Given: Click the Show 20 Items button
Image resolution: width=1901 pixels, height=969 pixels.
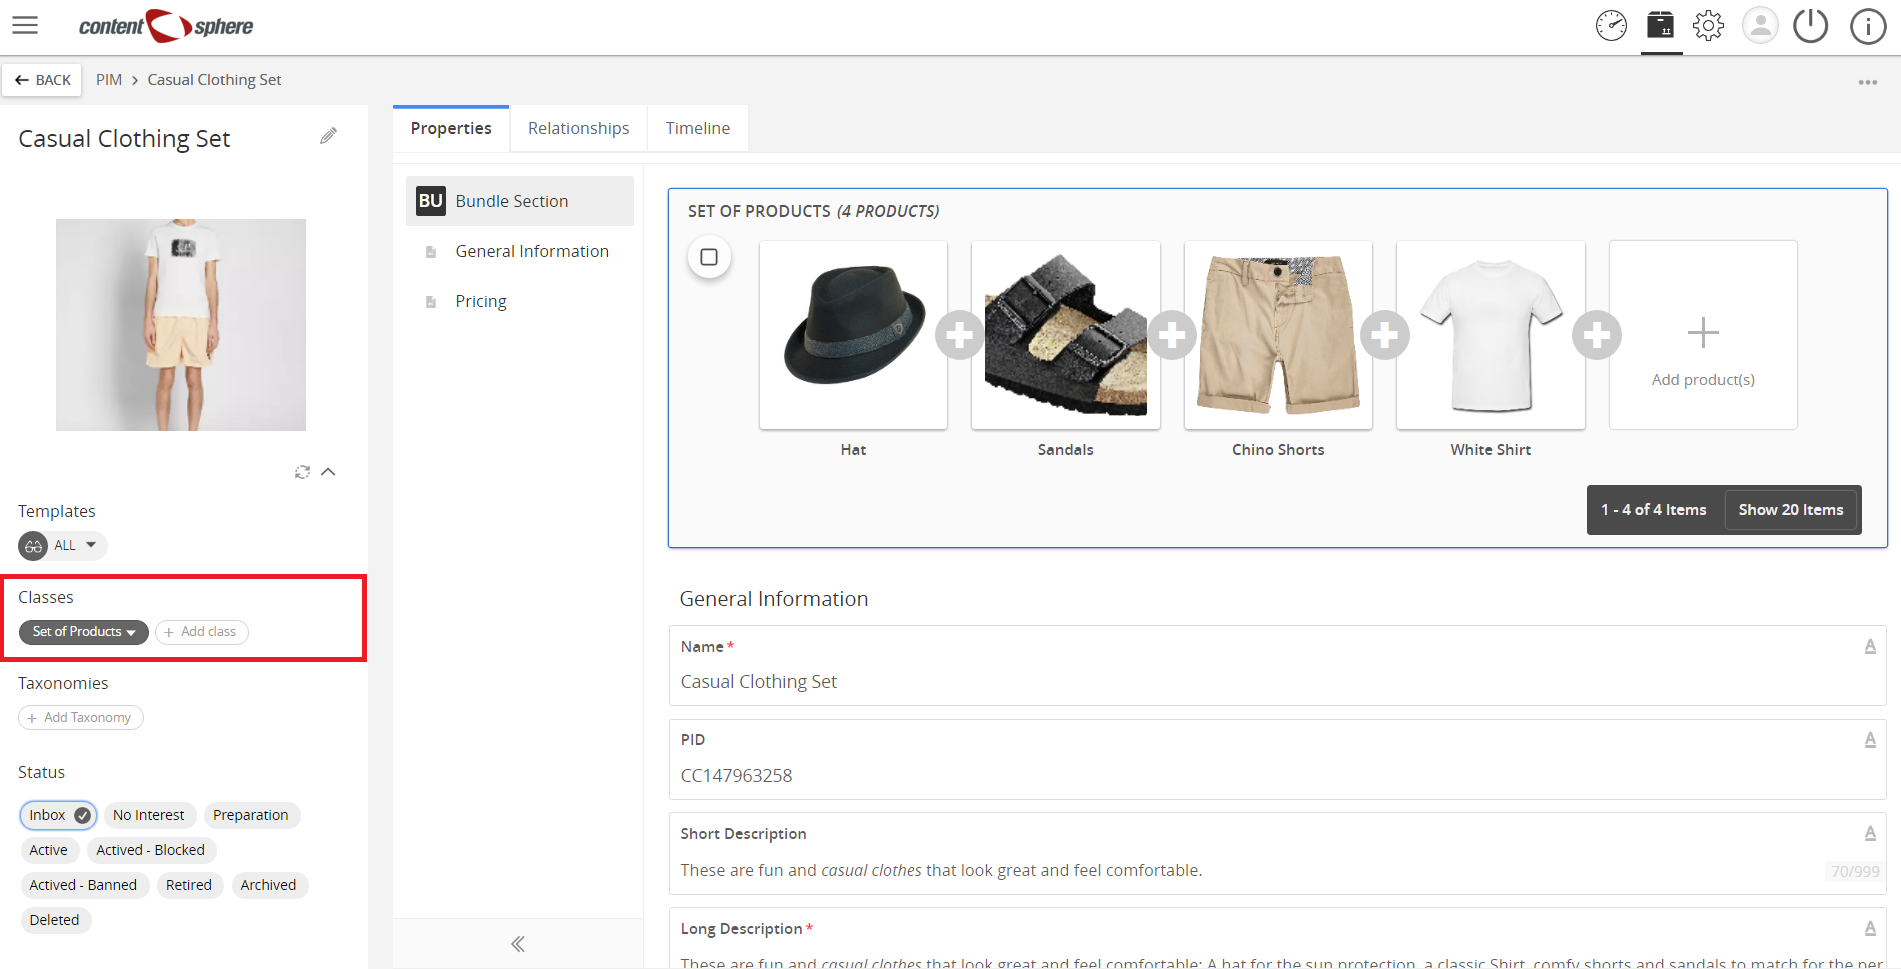Looking at the screenshot, I should (x=1791, y=510).
